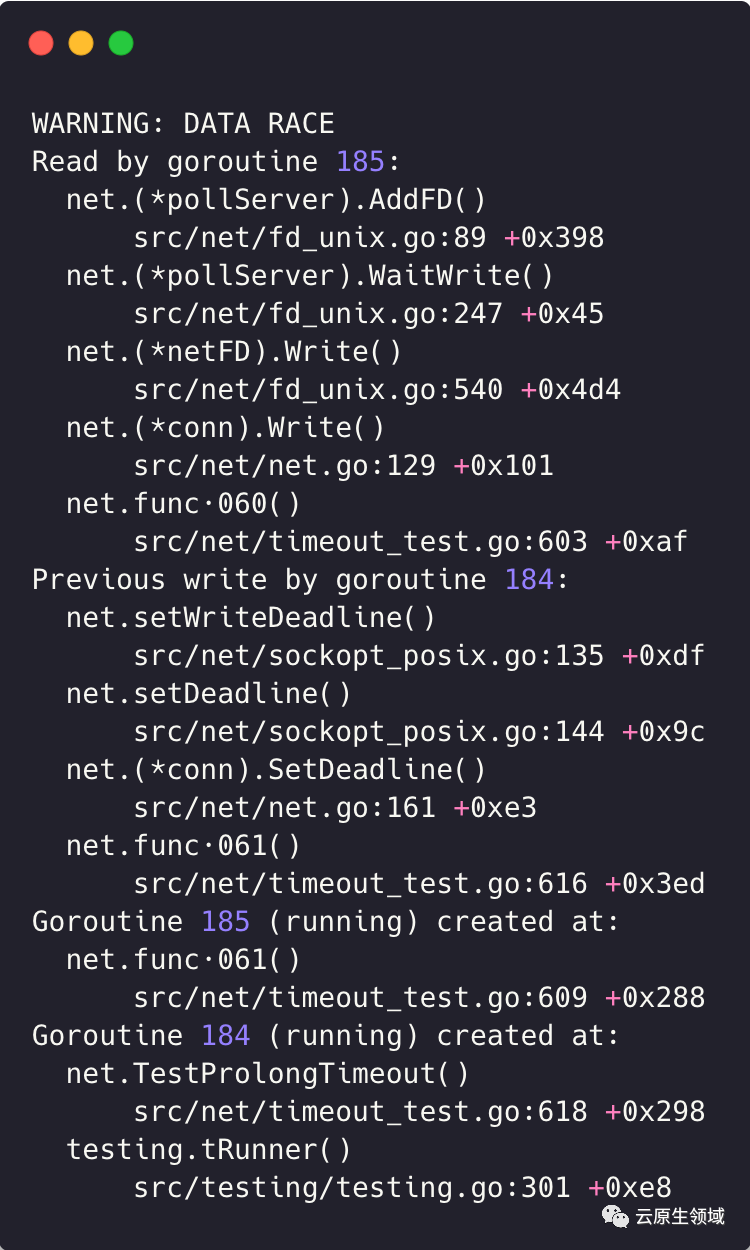Image resolution: width=750 pixels, height=1250 pixels.
Task: Click the net.(*conn).Write() stack frame
Action: click(x=225, y=428)
